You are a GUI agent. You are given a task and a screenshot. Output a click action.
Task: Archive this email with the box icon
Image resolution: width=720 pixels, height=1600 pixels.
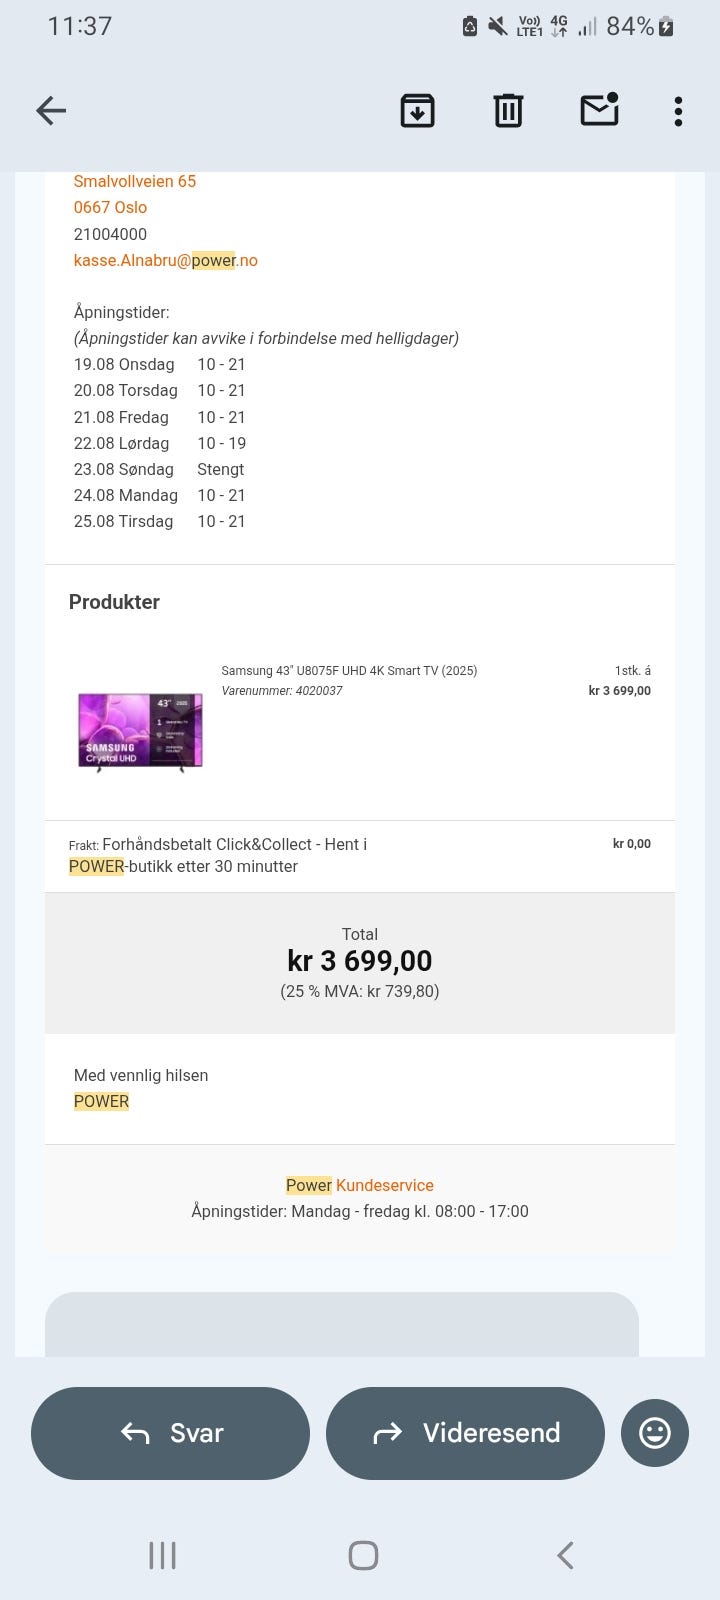417,110
